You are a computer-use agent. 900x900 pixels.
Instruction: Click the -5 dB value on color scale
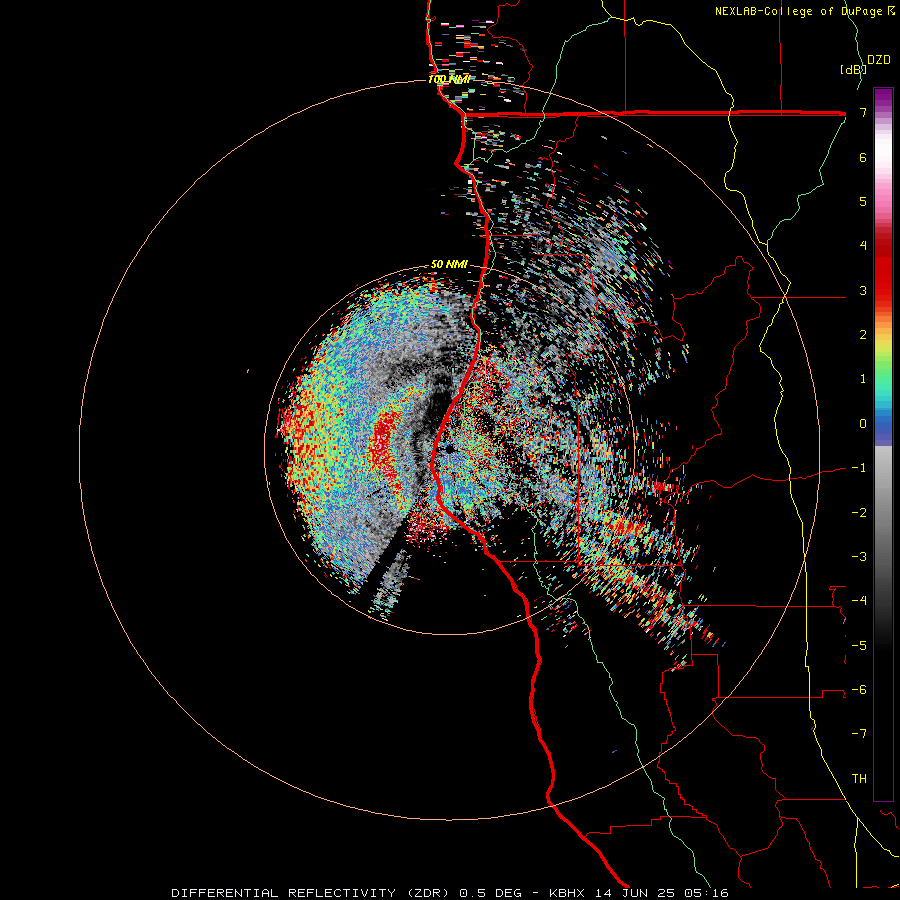[x=859, y=645]
